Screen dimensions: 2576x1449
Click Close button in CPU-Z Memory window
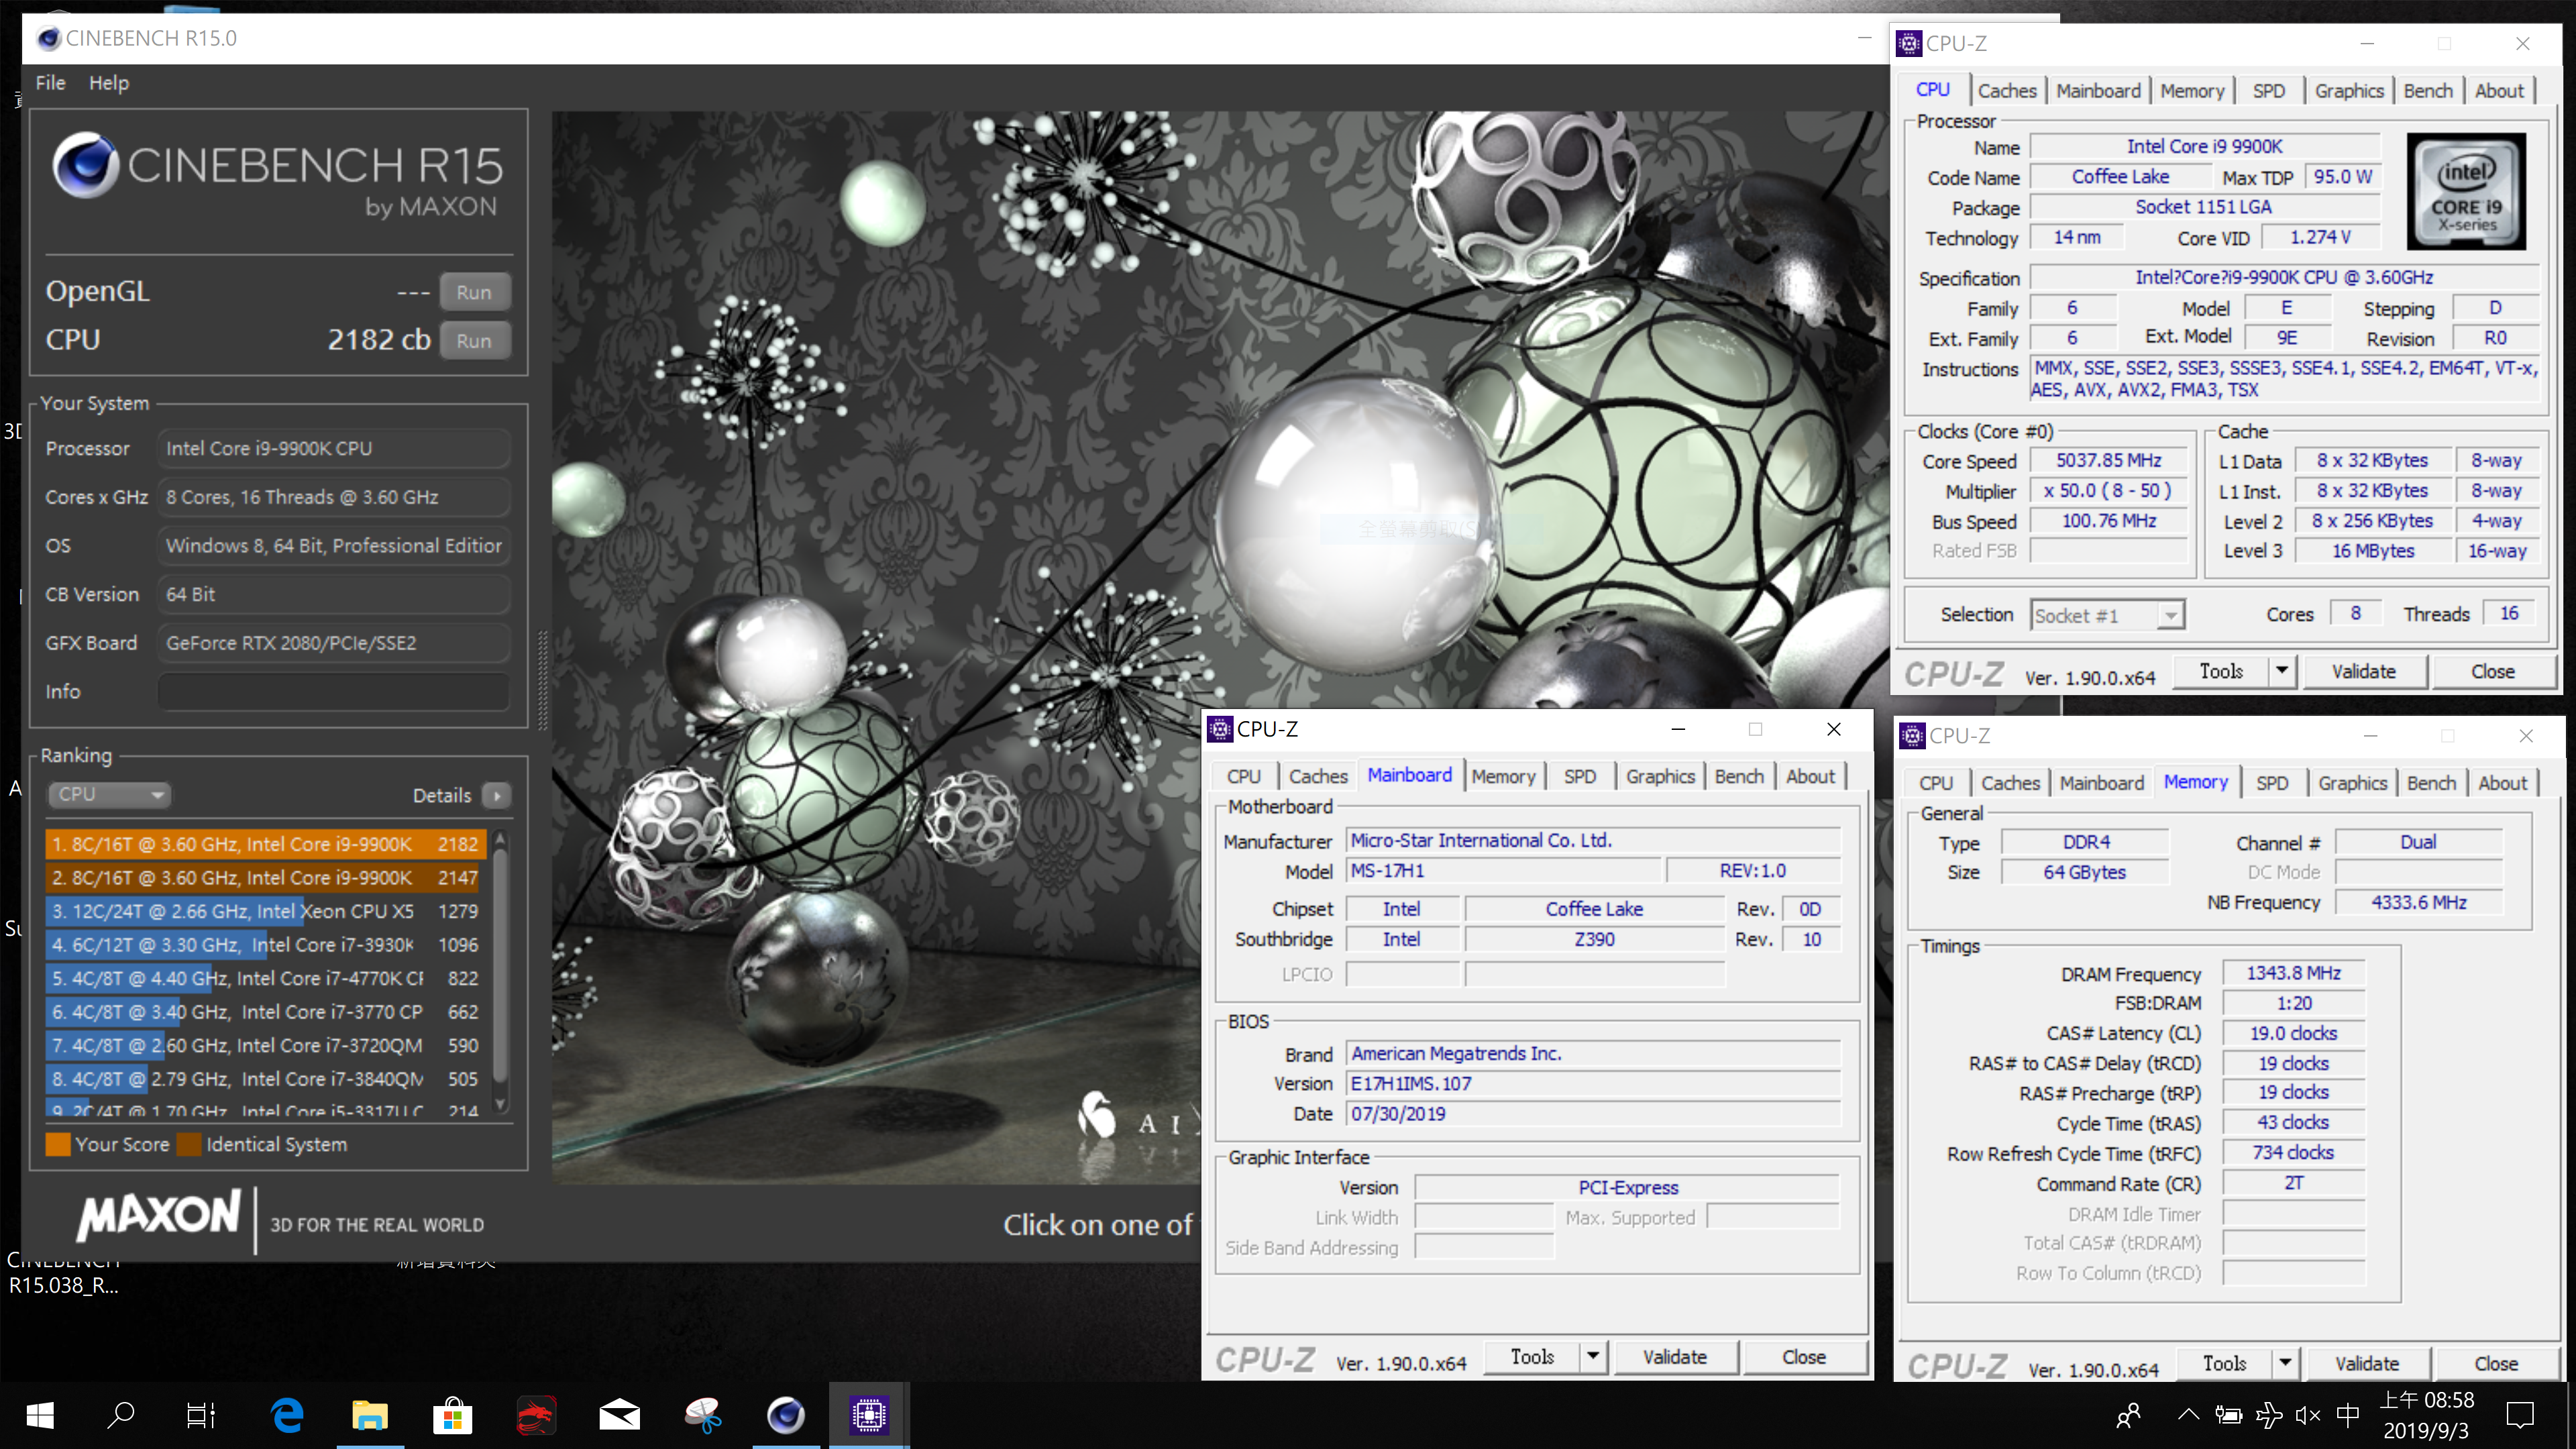2496,1364
